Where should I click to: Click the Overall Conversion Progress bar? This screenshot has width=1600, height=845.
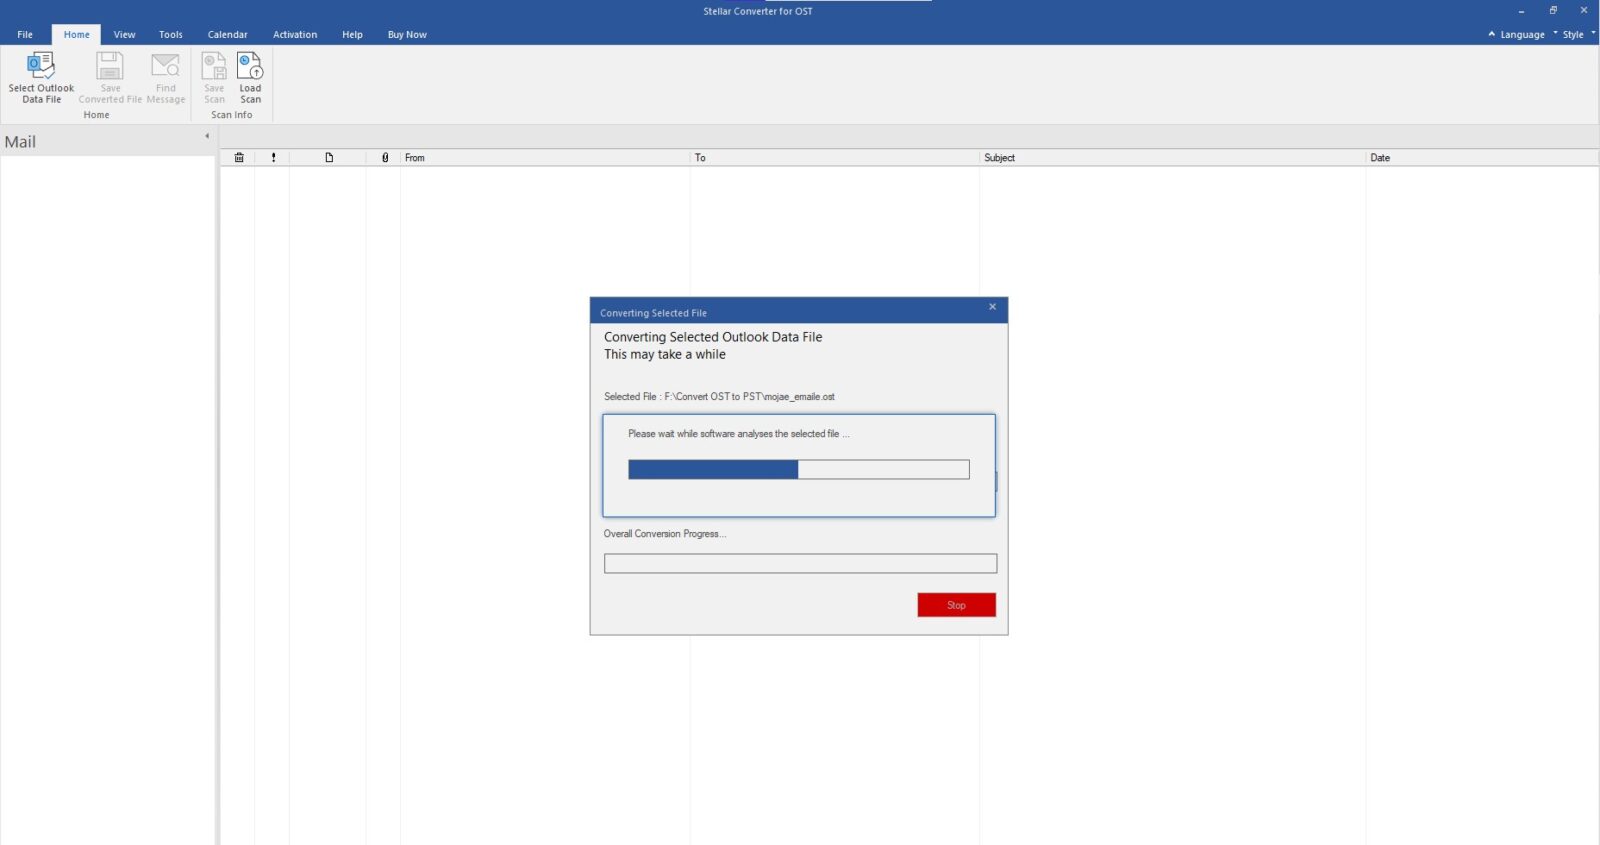(x=800, y=564)
